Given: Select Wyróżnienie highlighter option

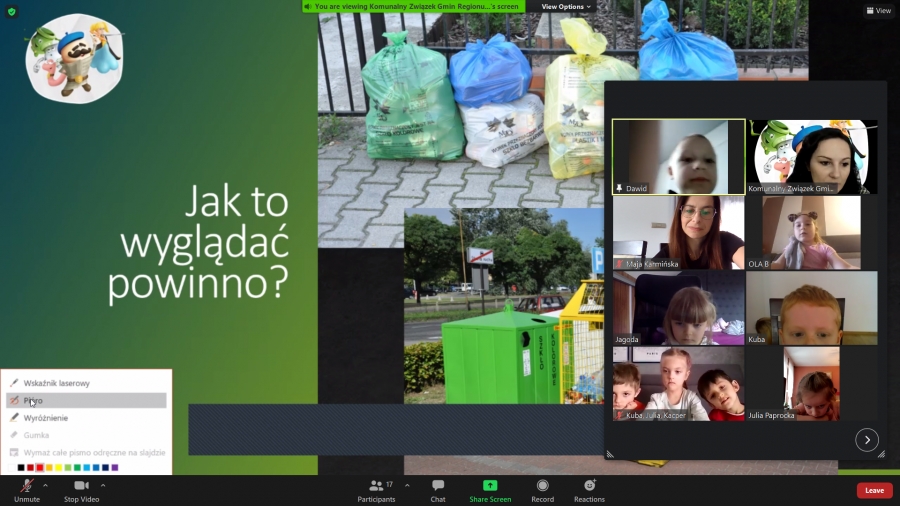Looking at the screenshot, I should point(86,418).
